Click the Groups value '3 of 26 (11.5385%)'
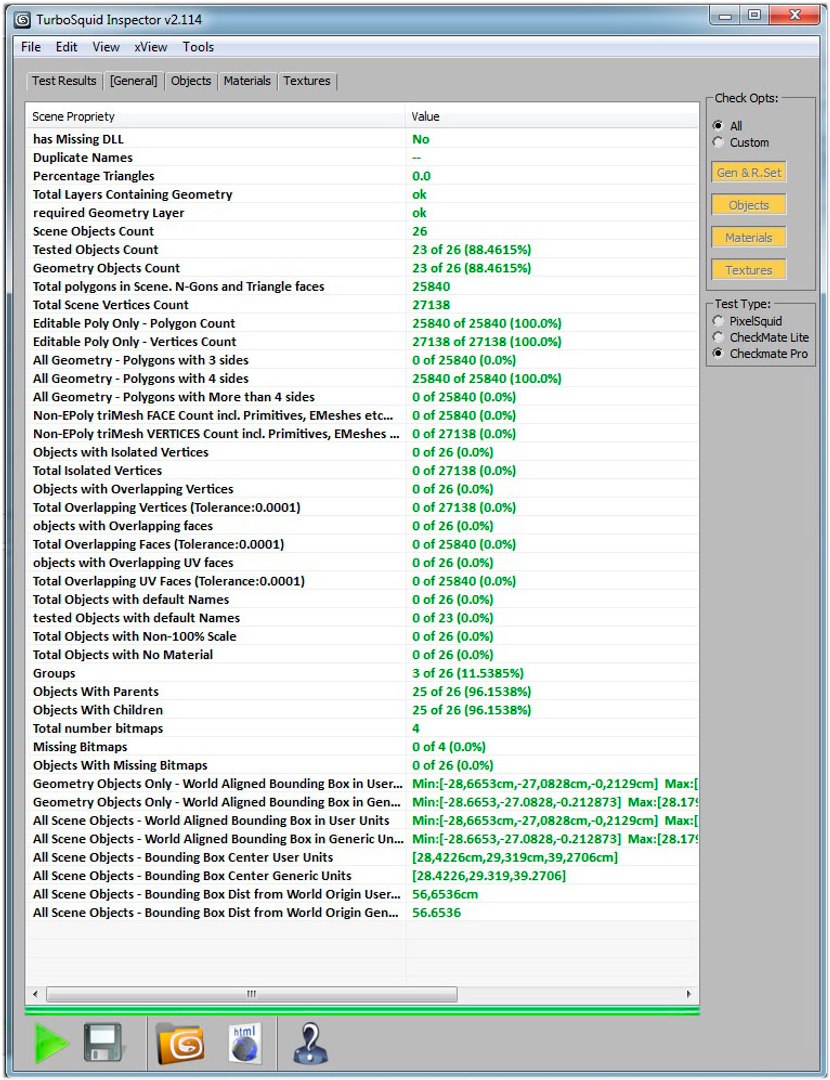The image size is (830, 1080). click(x=468, y=673)
